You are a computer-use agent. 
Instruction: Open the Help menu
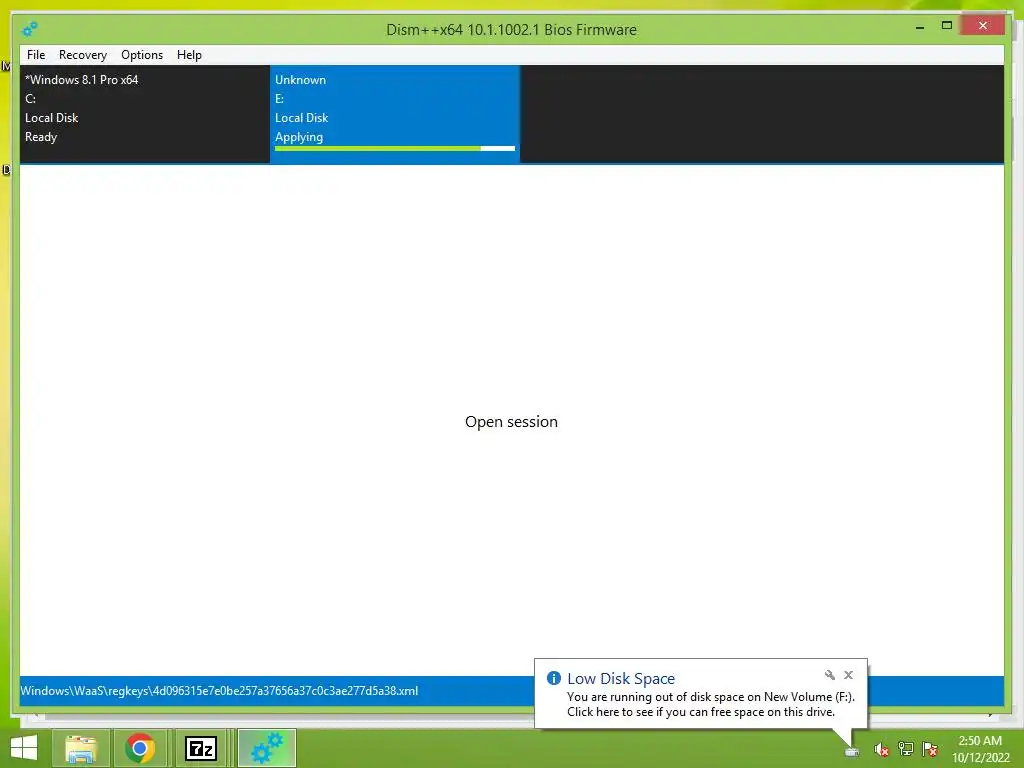click(x=189, y=55)
